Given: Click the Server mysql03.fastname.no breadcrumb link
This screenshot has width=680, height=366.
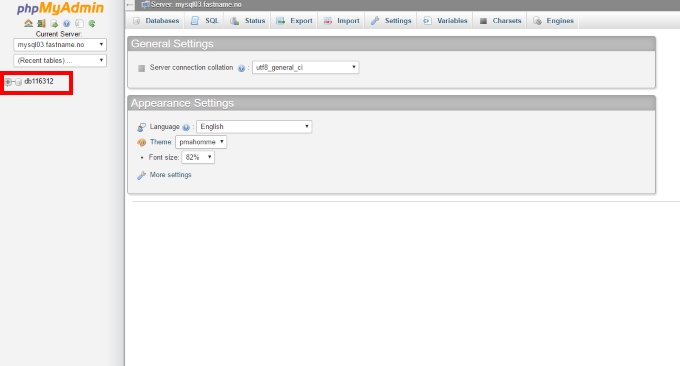Looking at the screenshot, I should pyautogui.click(x=196, y=5).
